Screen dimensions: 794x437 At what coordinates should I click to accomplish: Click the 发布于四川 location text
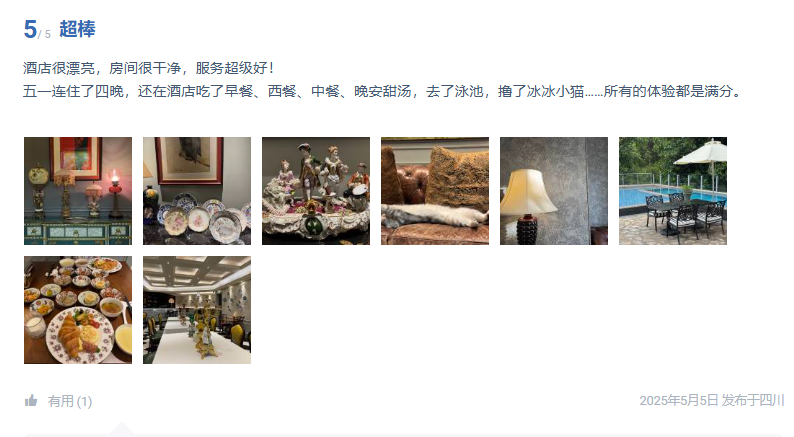[753, 401]
